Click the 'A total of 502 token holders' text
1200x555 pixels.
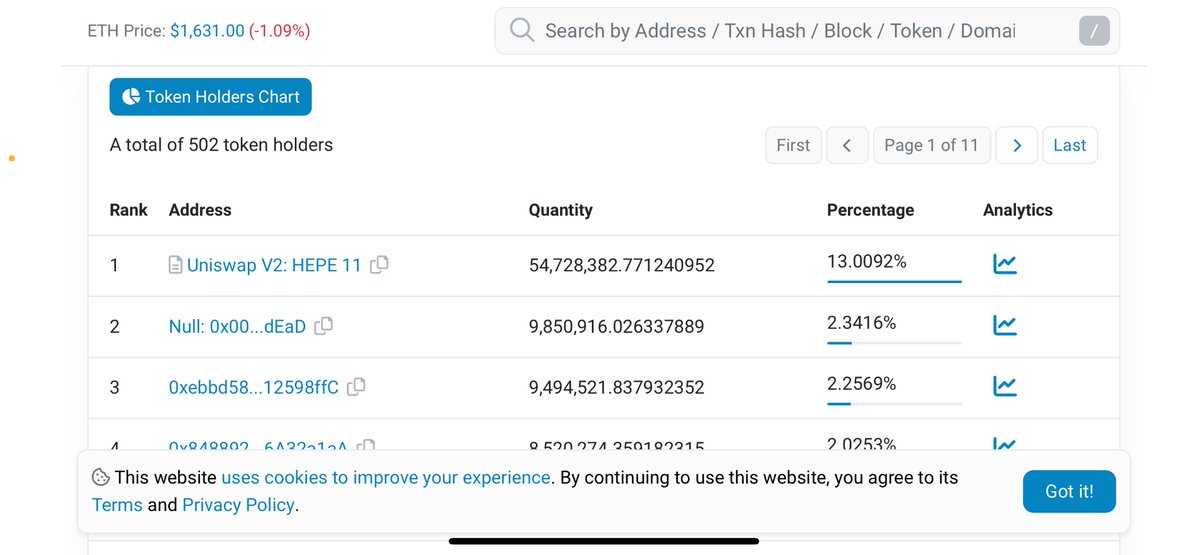[x=221, y=145]
